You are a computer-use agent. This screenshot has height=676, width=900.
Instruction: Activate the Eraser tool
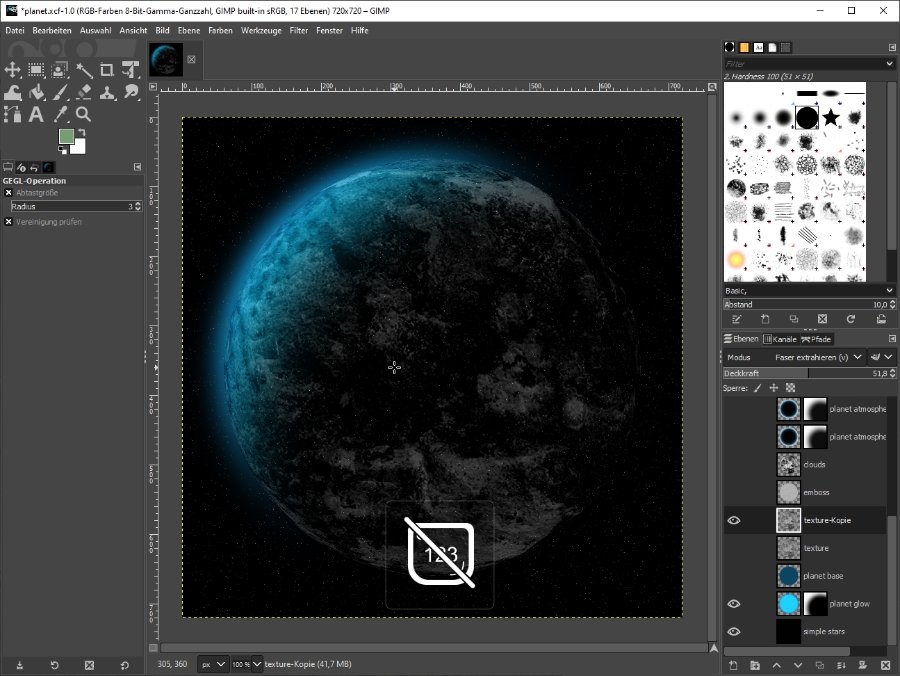click(83, 93)
